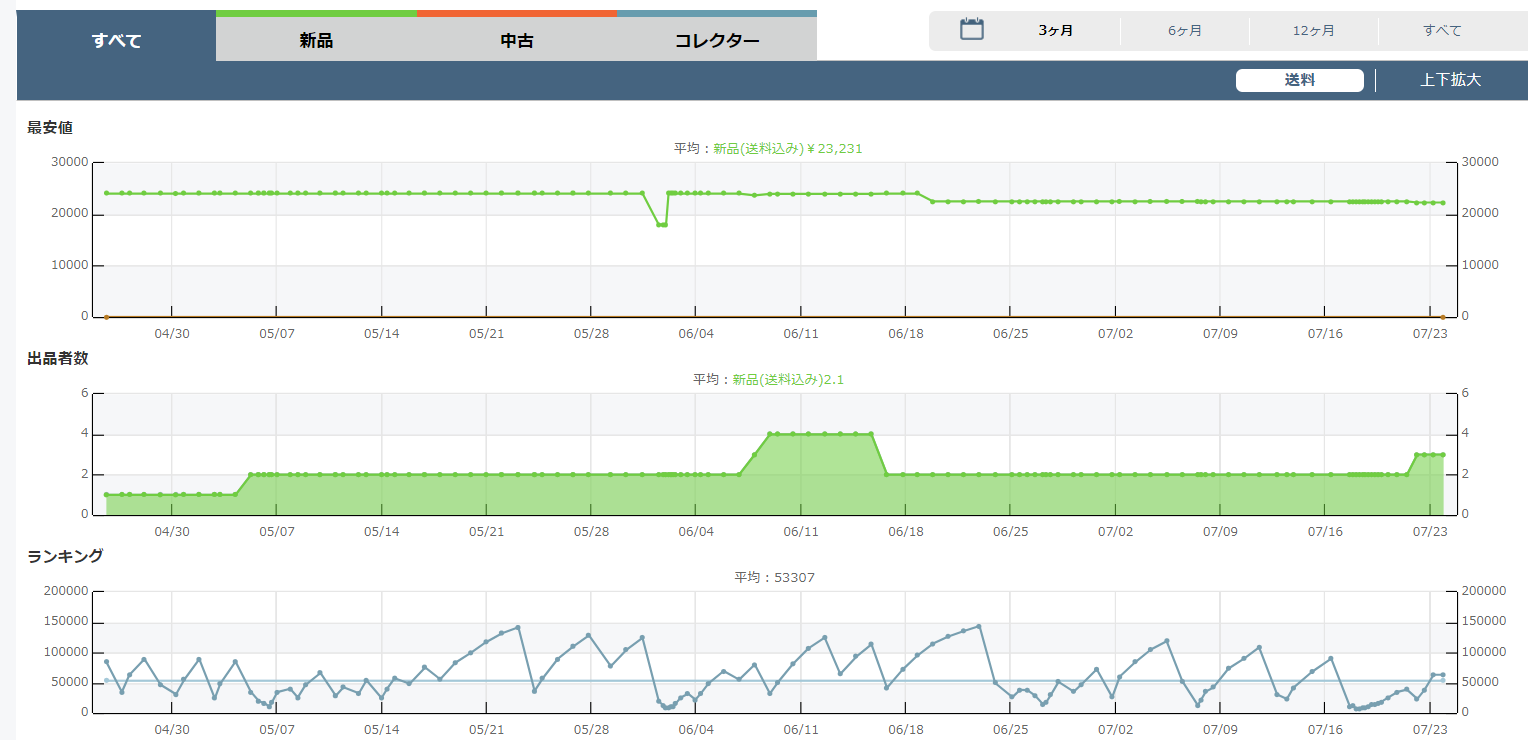This screenshot has height=740, width=1528.
Task: Click the price dip point in 最安値 chart
Action: [x=661, y=224]
